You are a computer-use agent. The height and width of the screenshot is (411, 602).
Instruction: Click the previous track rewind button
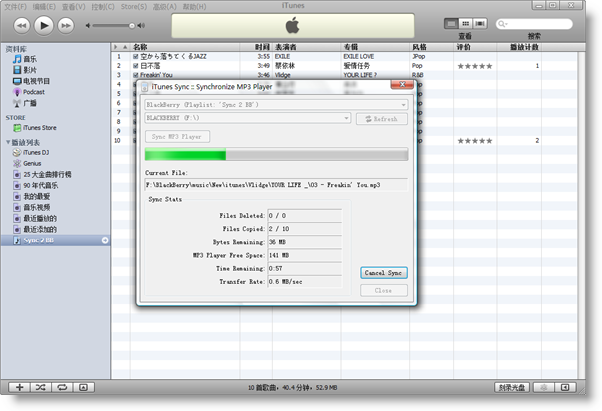point(22,26)
